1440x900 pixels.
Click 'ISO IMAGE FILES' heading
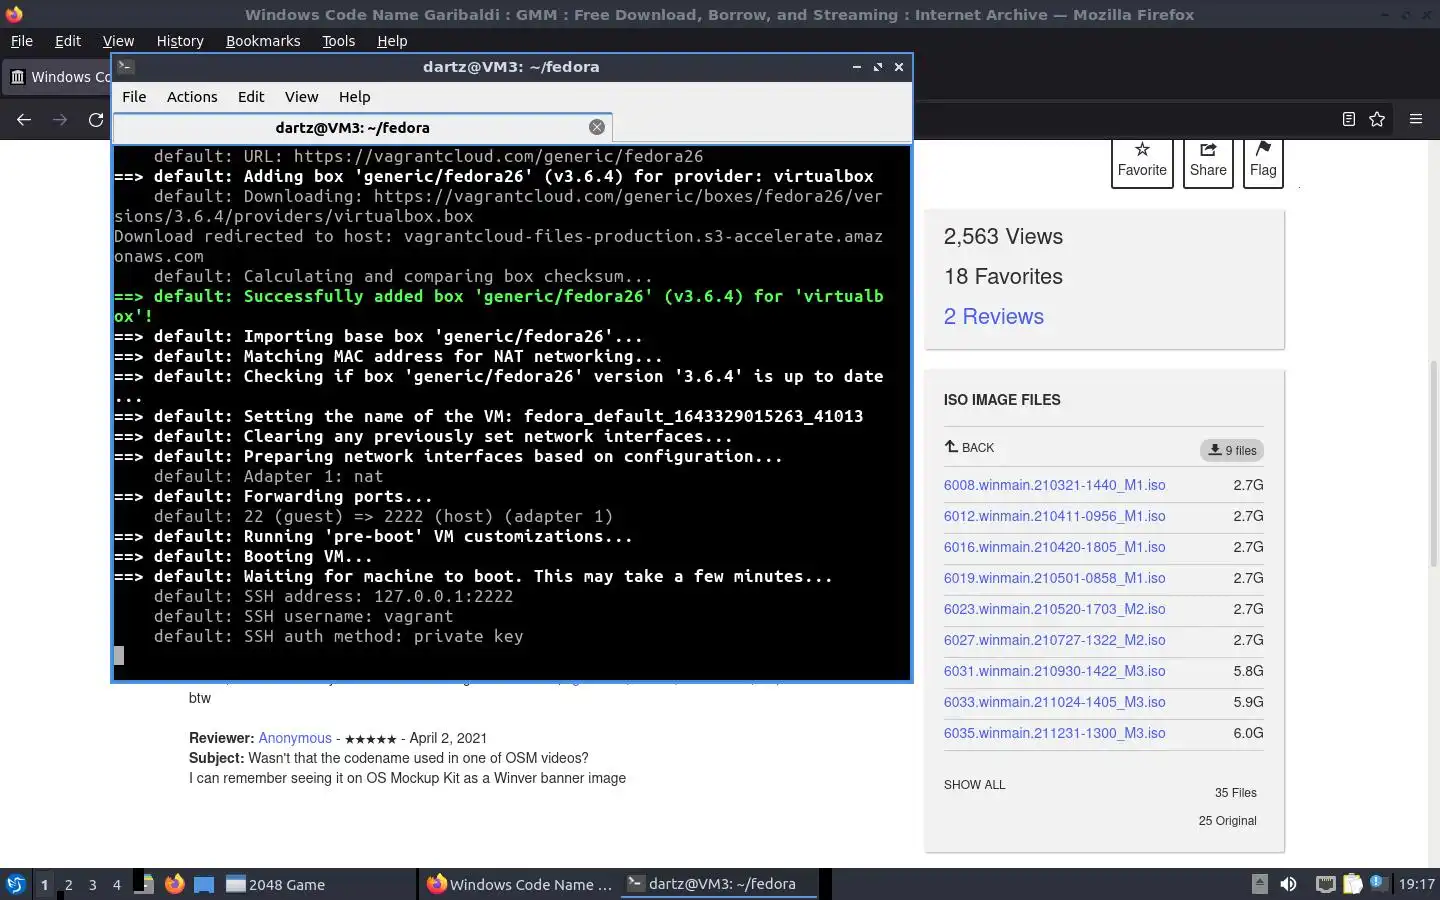pyautogui.click(x=1002, y=400)
